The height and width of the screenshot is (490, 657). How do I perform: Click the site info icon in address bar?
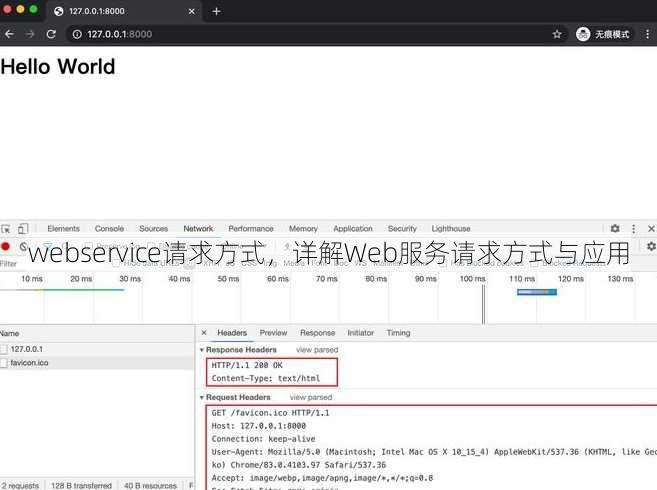click(x=77, y=34)
